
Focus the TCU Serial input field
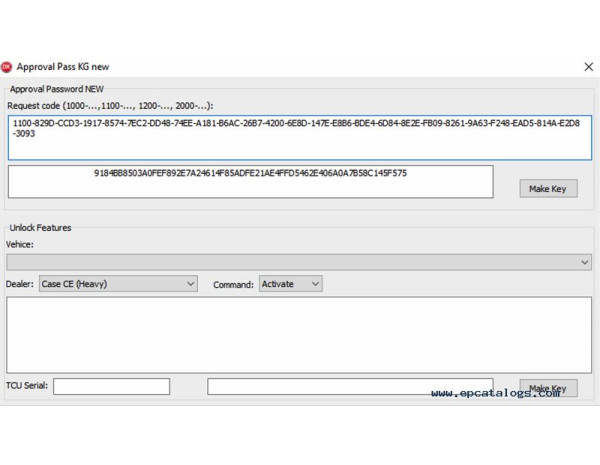tap(111, 386)
